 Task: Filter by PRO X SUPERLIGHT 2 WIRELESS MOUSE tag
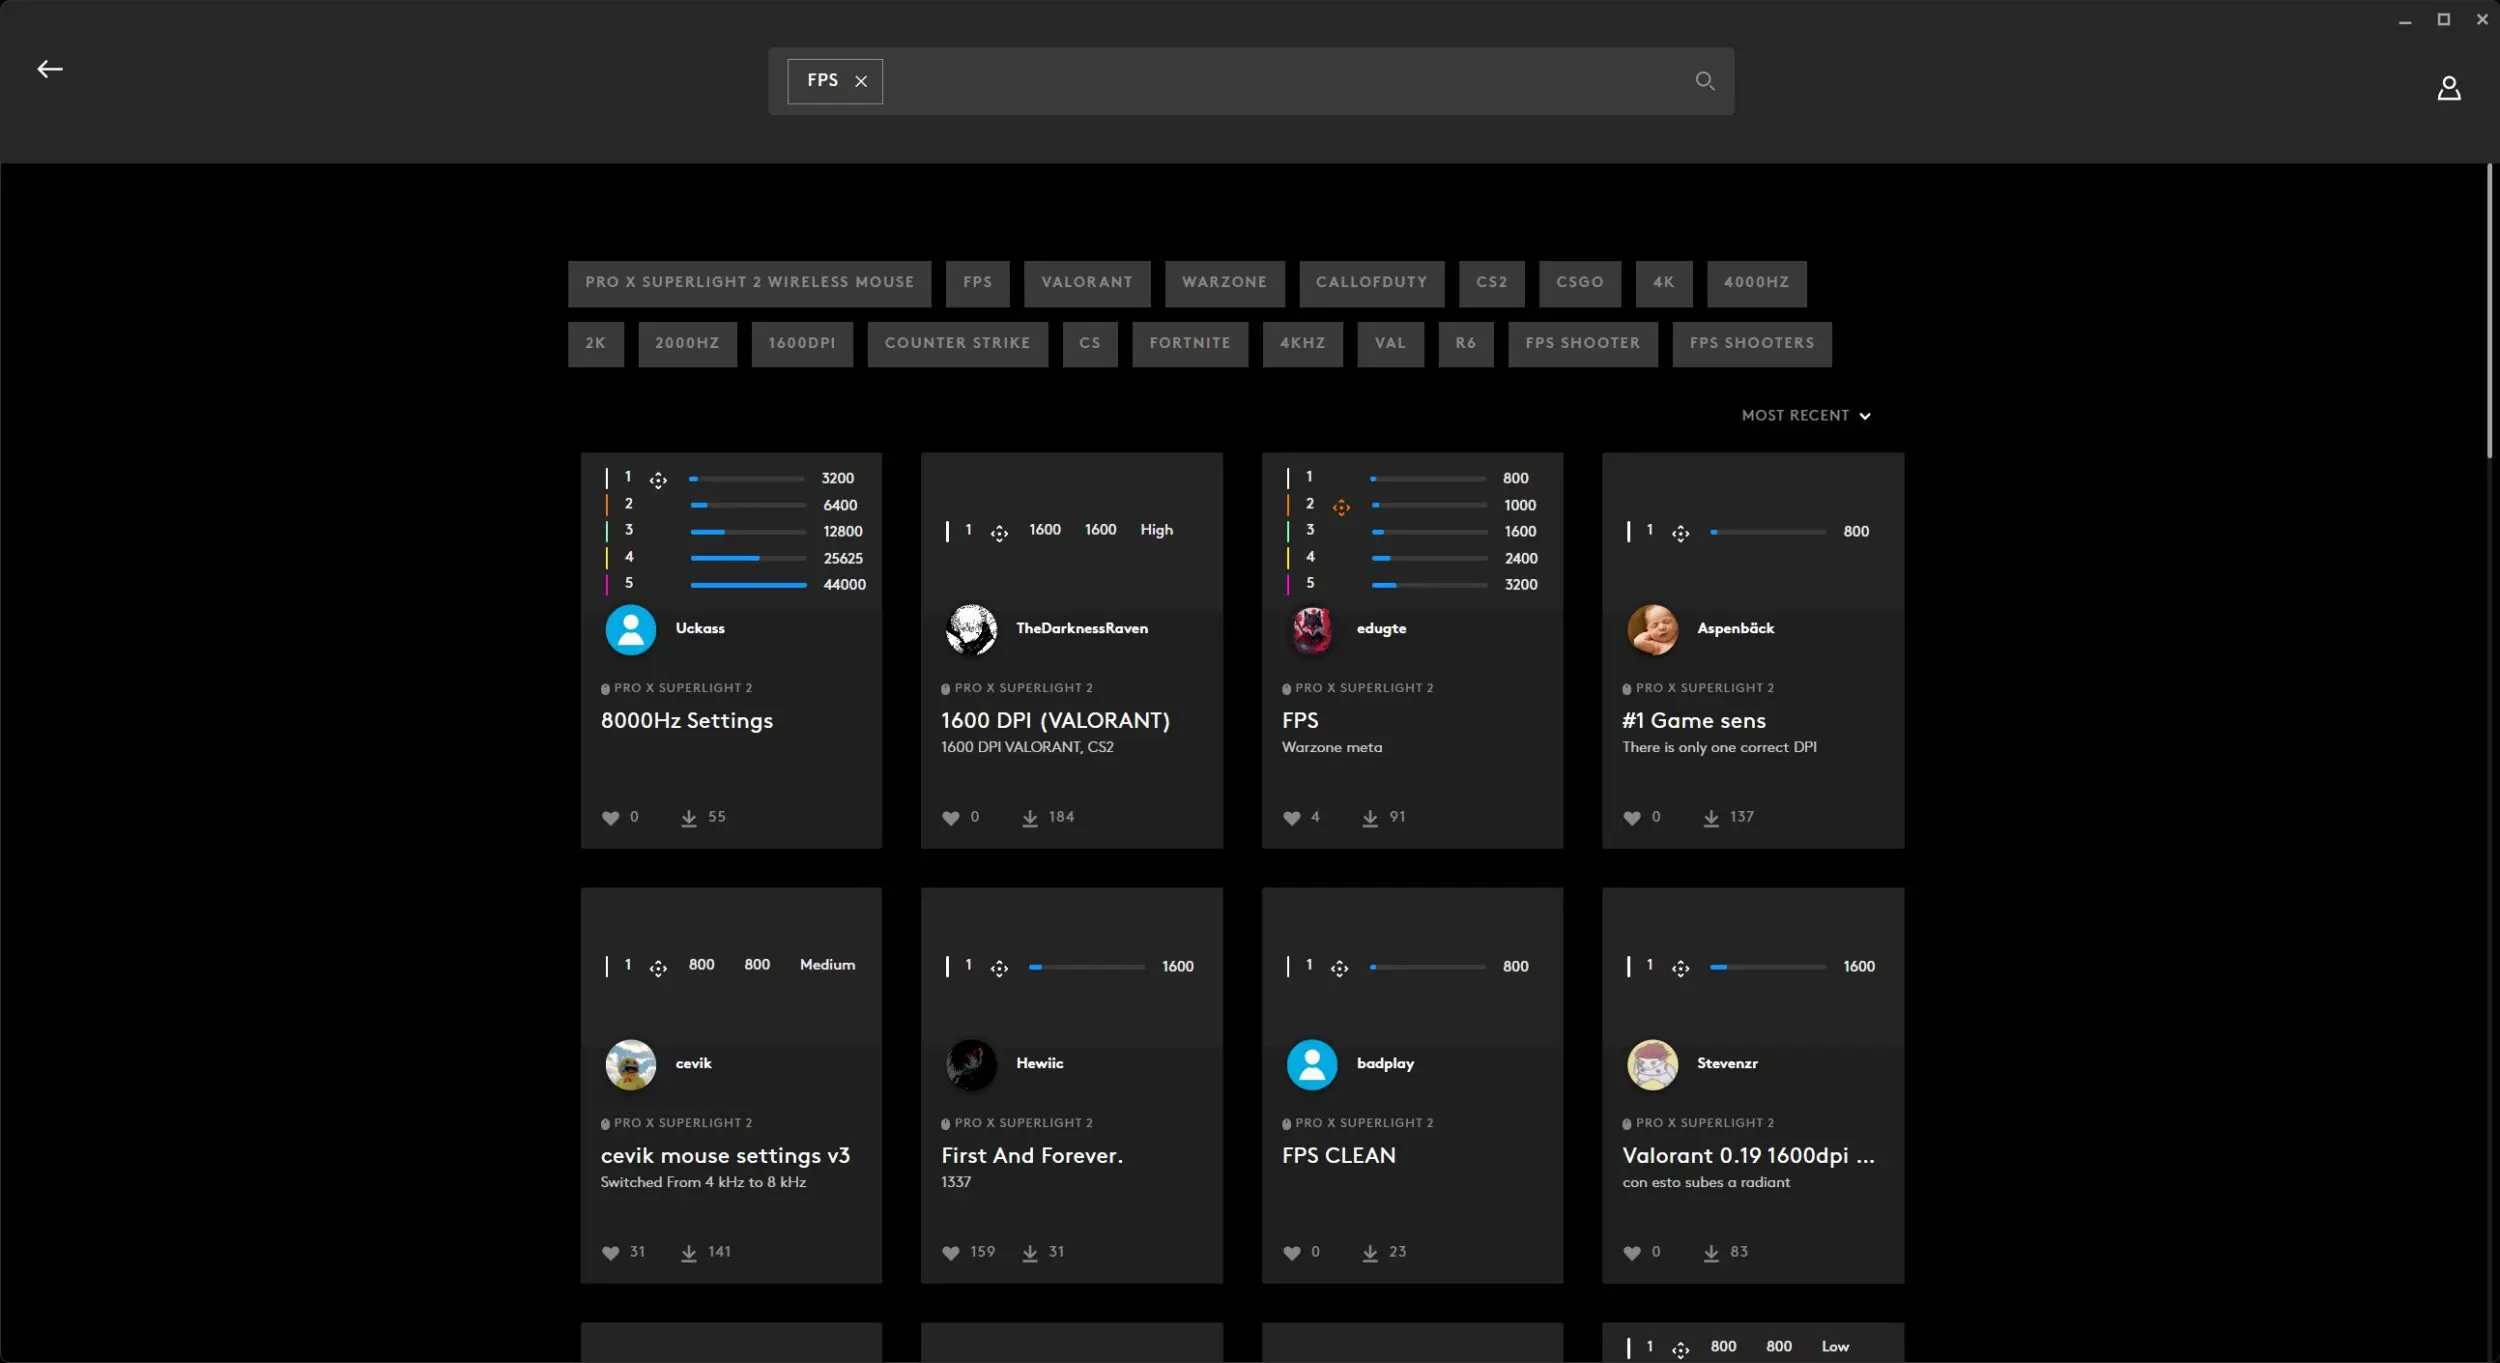pos(749,283)
